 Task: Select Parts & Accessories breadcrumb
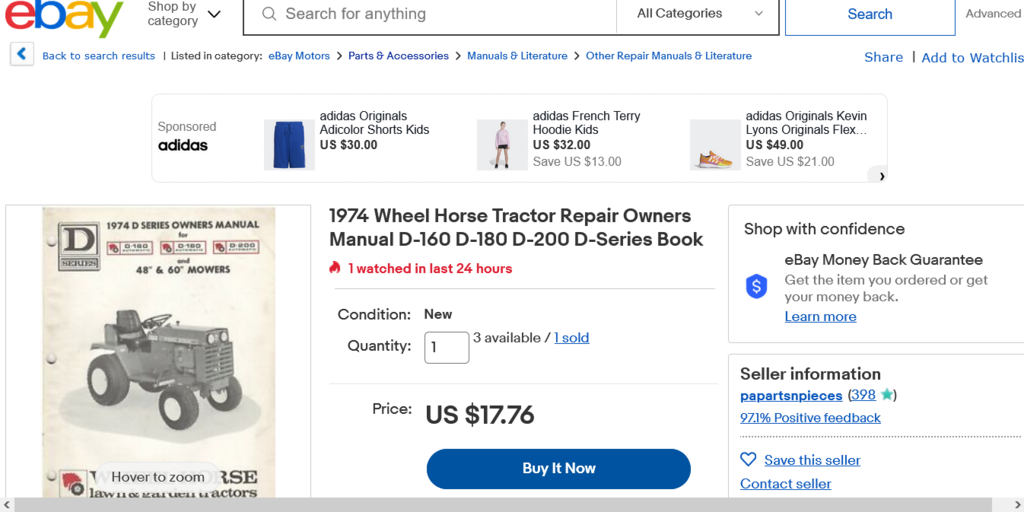(x=398, y=56)
